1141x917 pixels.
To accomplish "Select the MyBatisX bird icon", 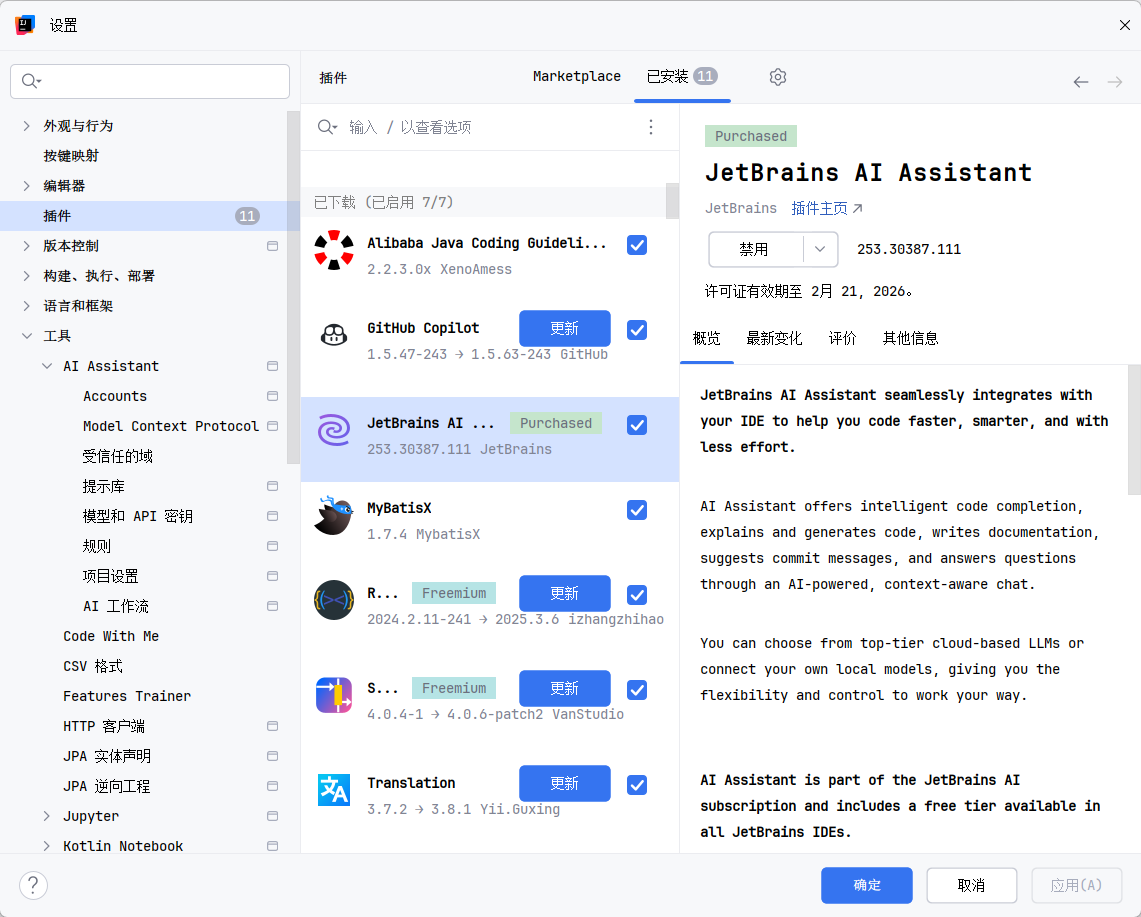I will coord(333,515).
